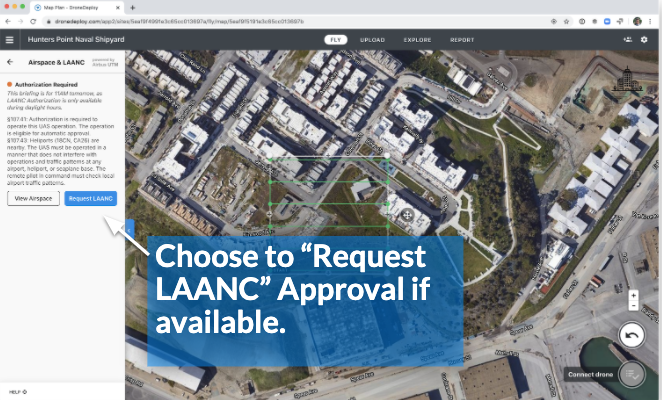Click the Authorization Required heading

point(46,84)
